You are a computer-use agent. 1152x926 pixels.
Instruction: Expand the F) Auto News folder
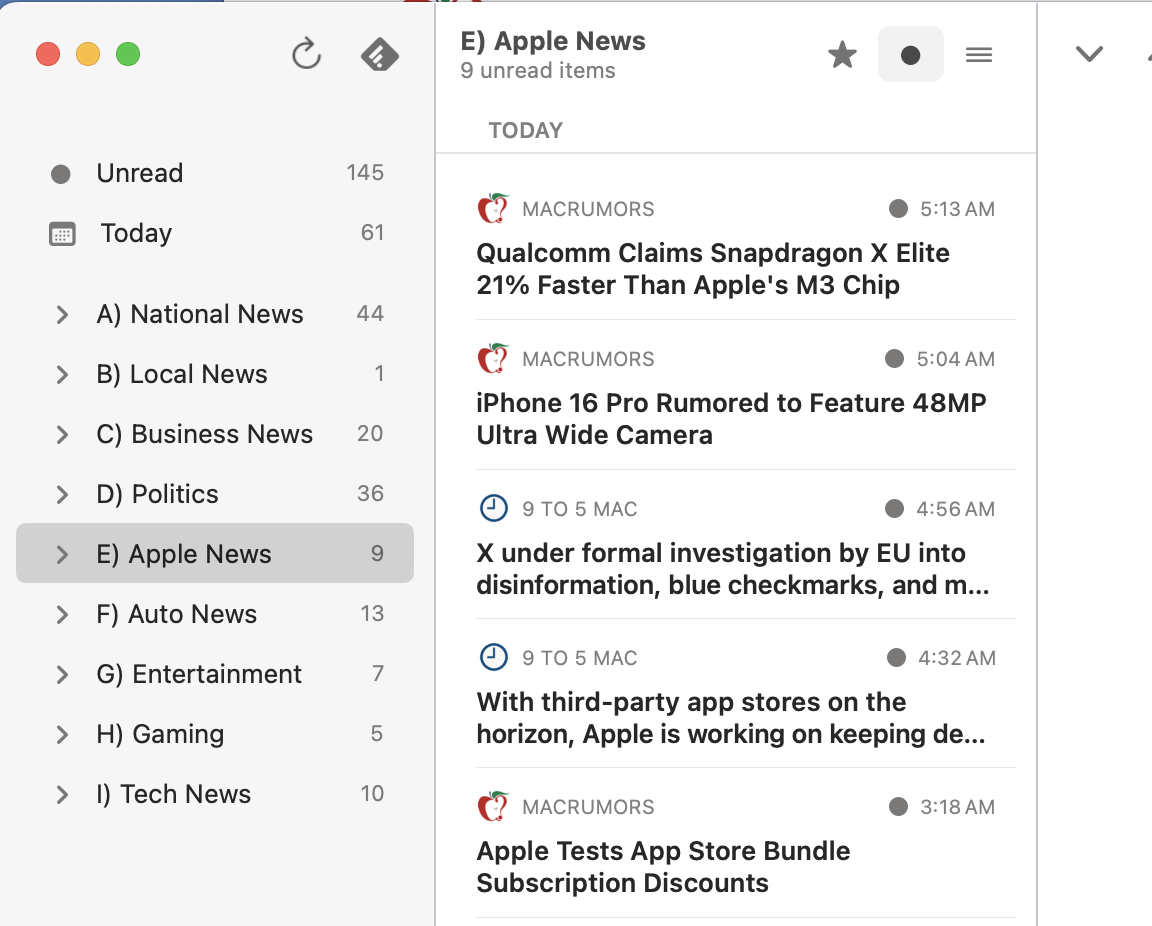(62, 614)
